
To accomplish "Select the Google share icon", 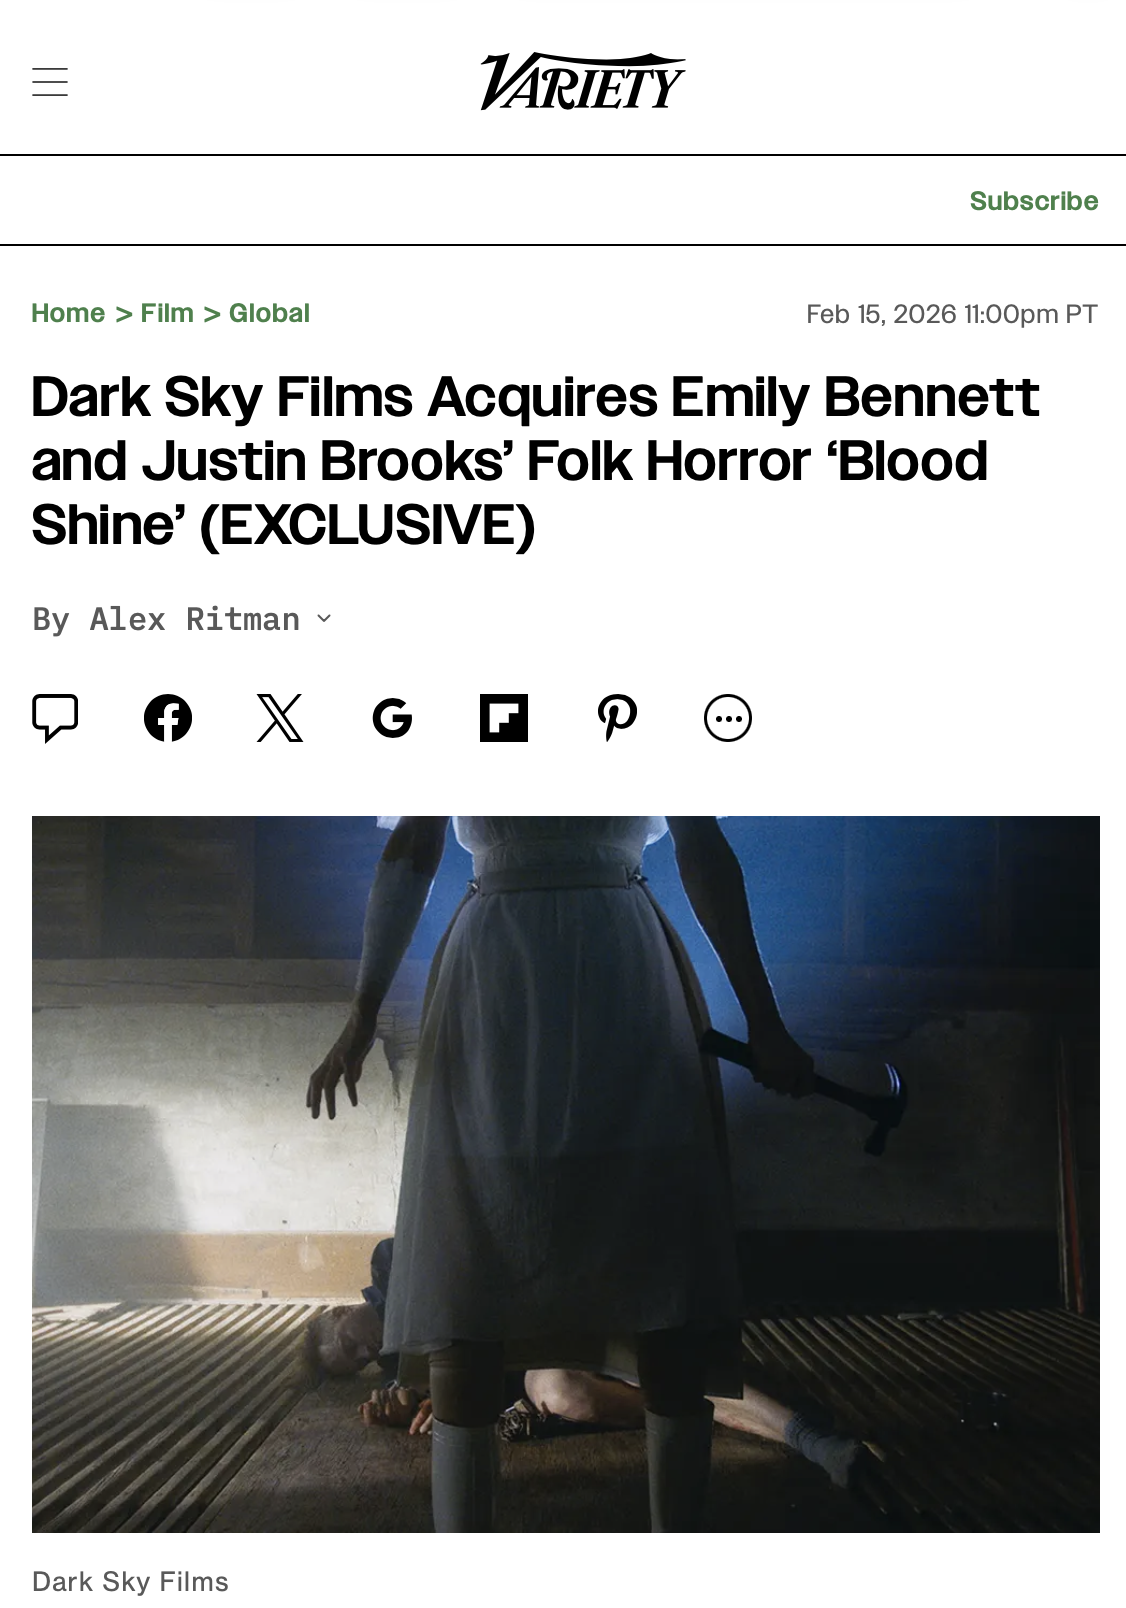I will 392,718.
